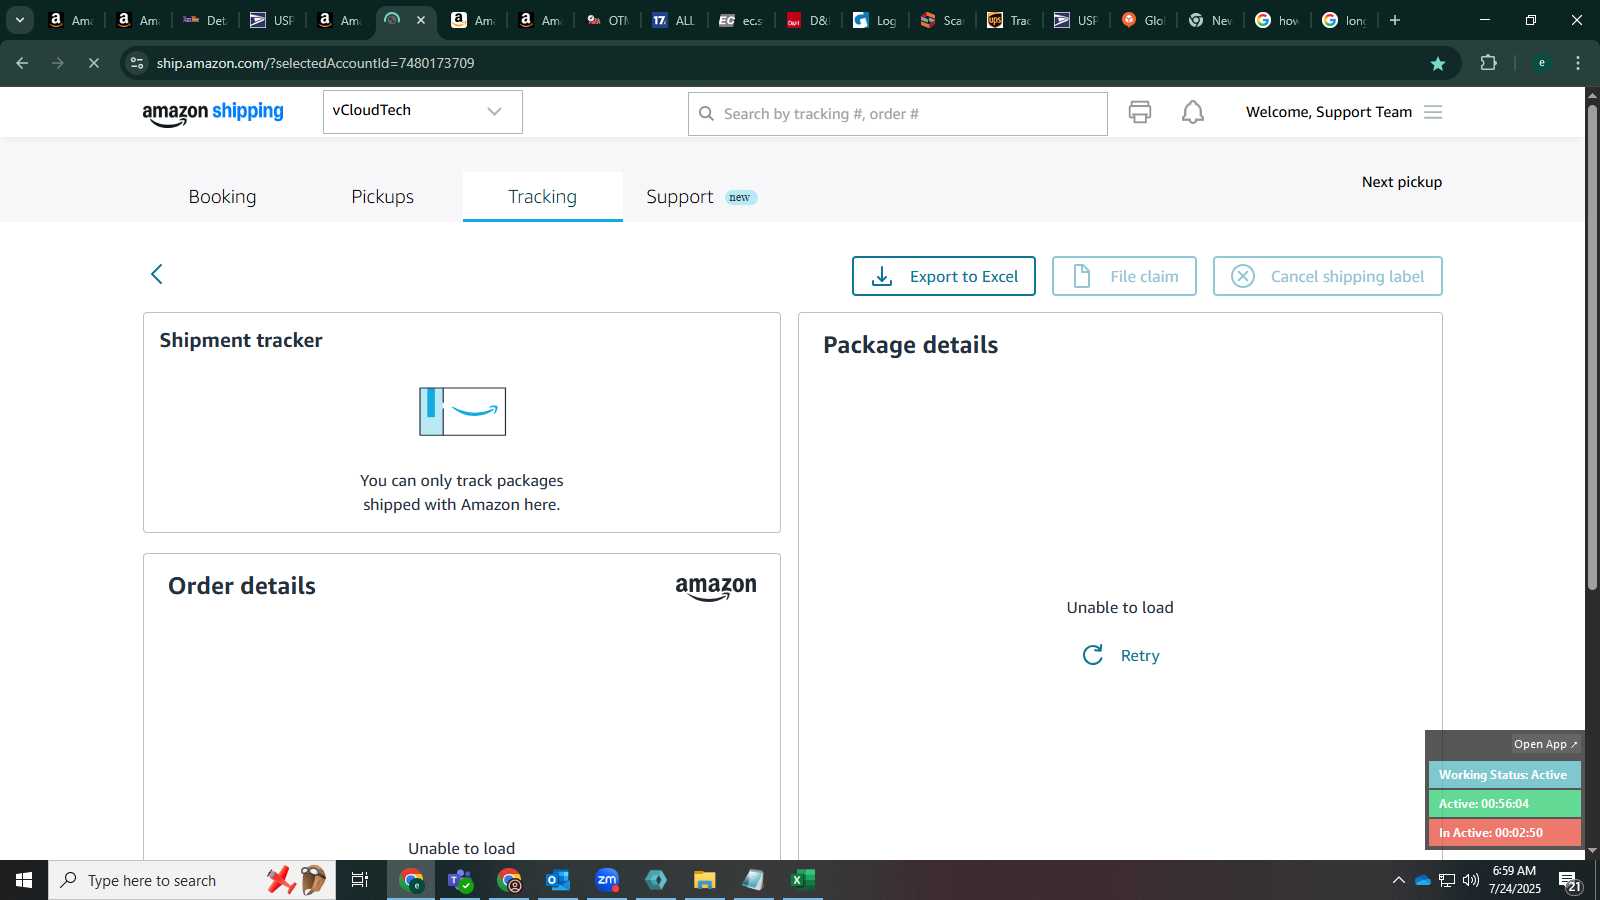Click the amazon logo in Order details
1600x900 pixels.
click(716, 588)
